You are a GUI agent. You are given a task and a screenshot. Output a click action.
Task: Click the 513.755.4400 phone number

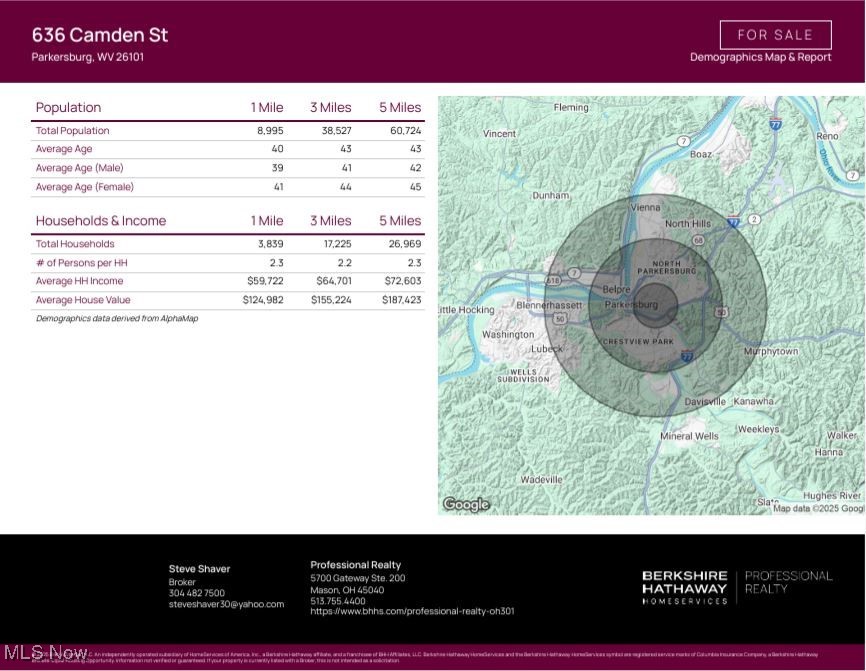(x=337, y=598)
